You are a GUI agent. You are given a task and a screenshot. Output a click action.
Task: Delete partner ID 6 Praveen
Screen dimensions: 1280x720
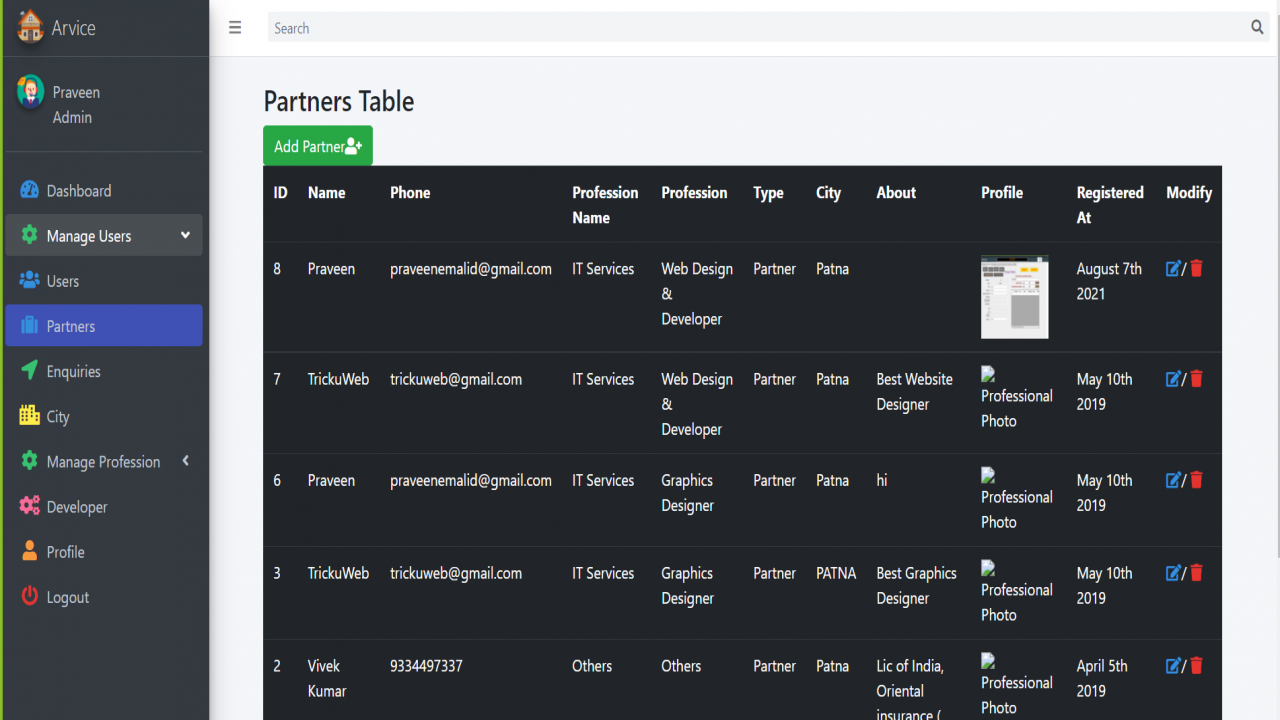coord(1196,479)
